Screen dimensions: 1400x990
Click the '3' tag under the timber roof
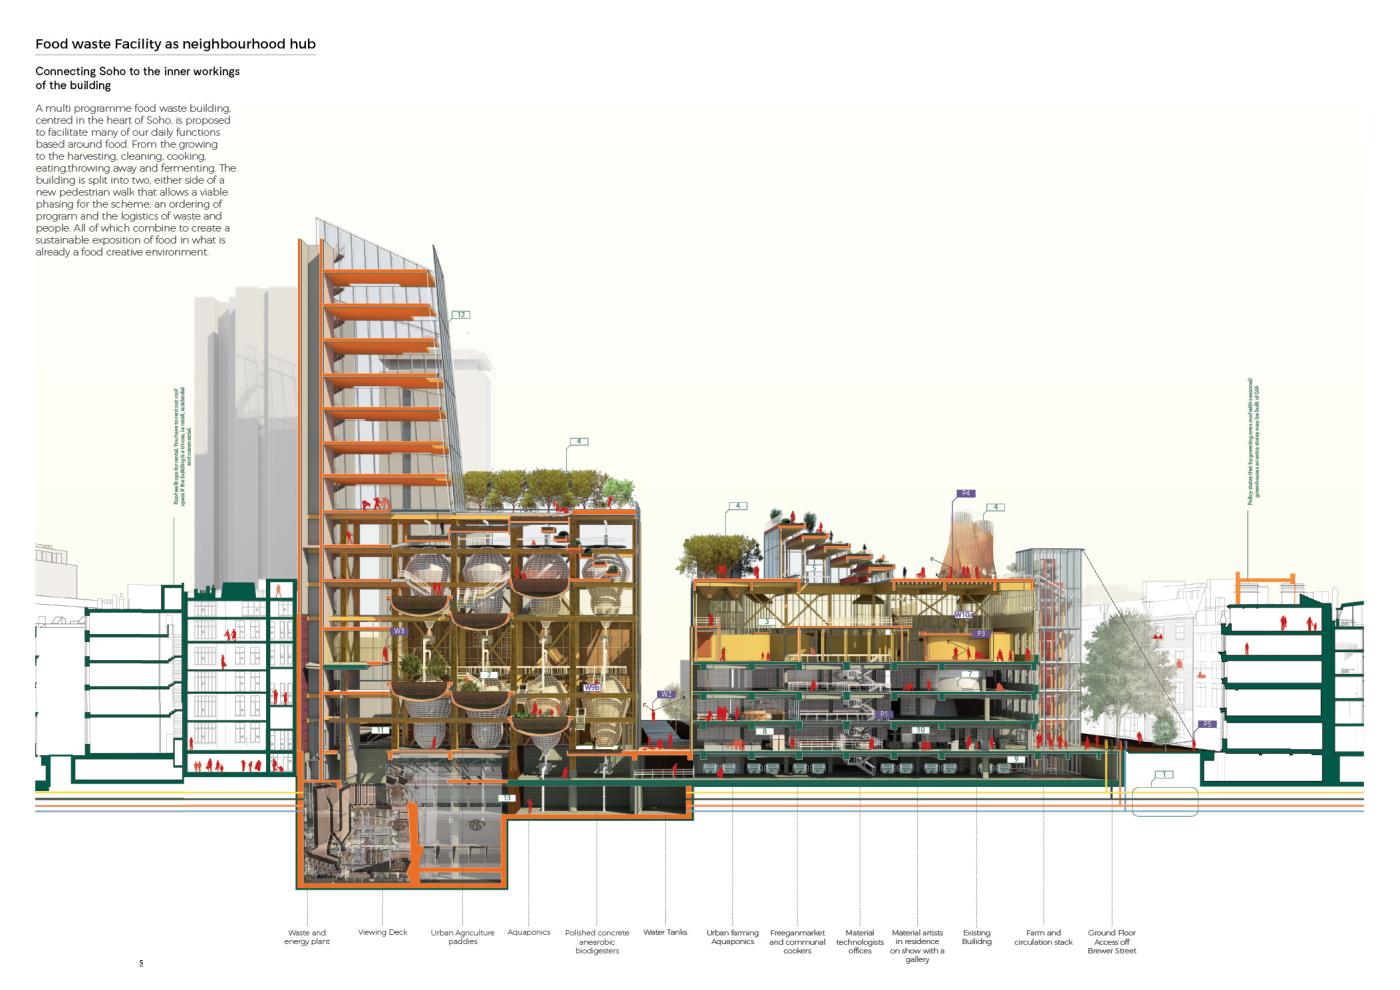click(x=766, y=621)
